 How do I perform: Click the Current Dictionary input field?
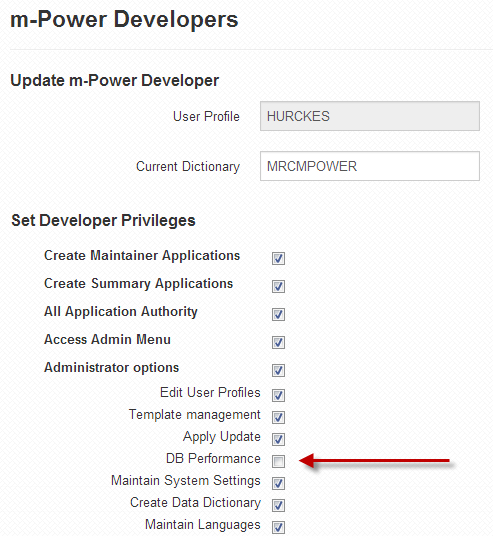[370, 166]
